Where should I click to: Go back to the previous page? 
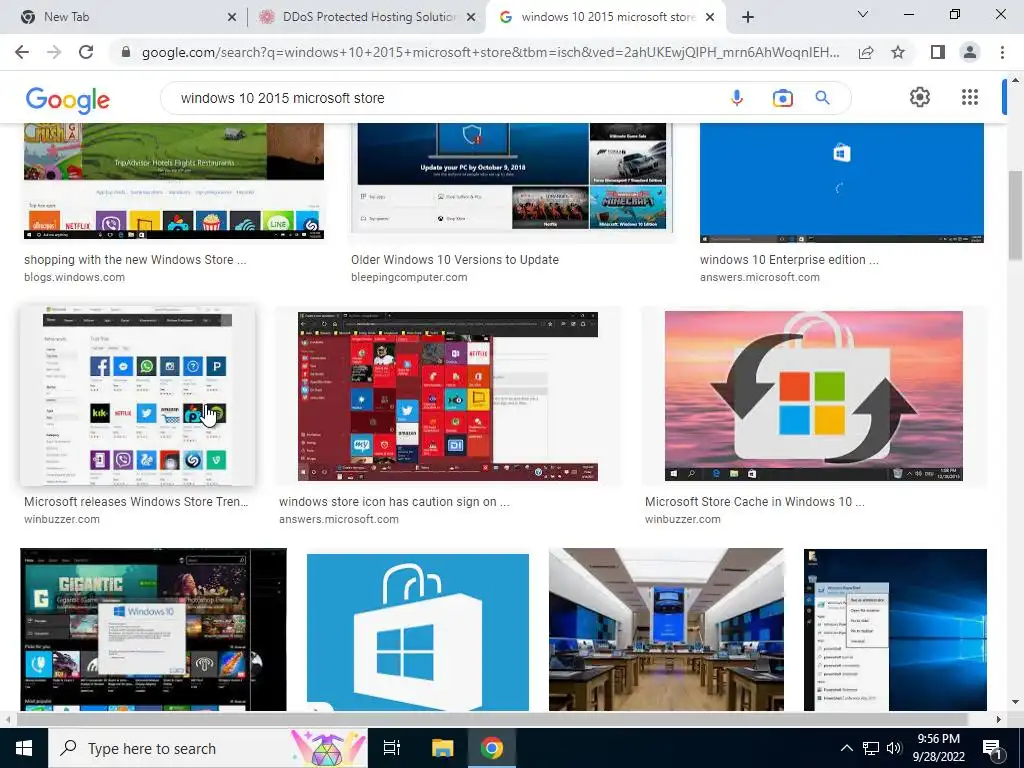22,52
